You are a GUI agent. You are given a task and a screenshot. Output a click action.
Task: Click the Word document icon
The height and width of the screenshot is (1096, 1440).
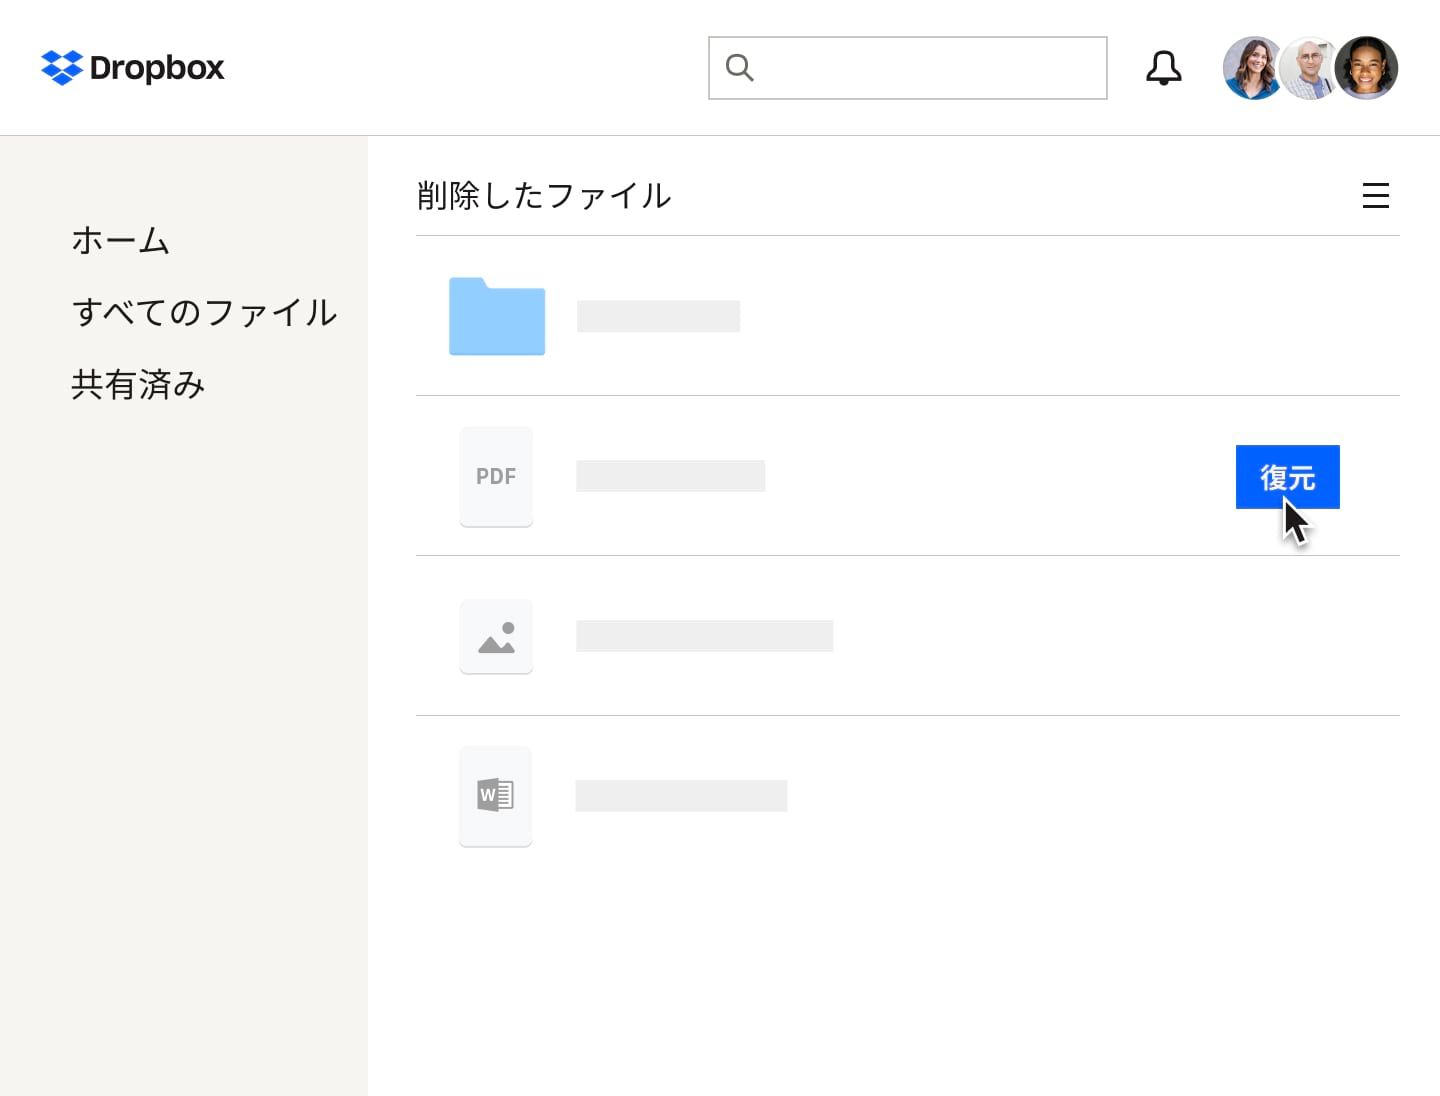pos(495,795)
